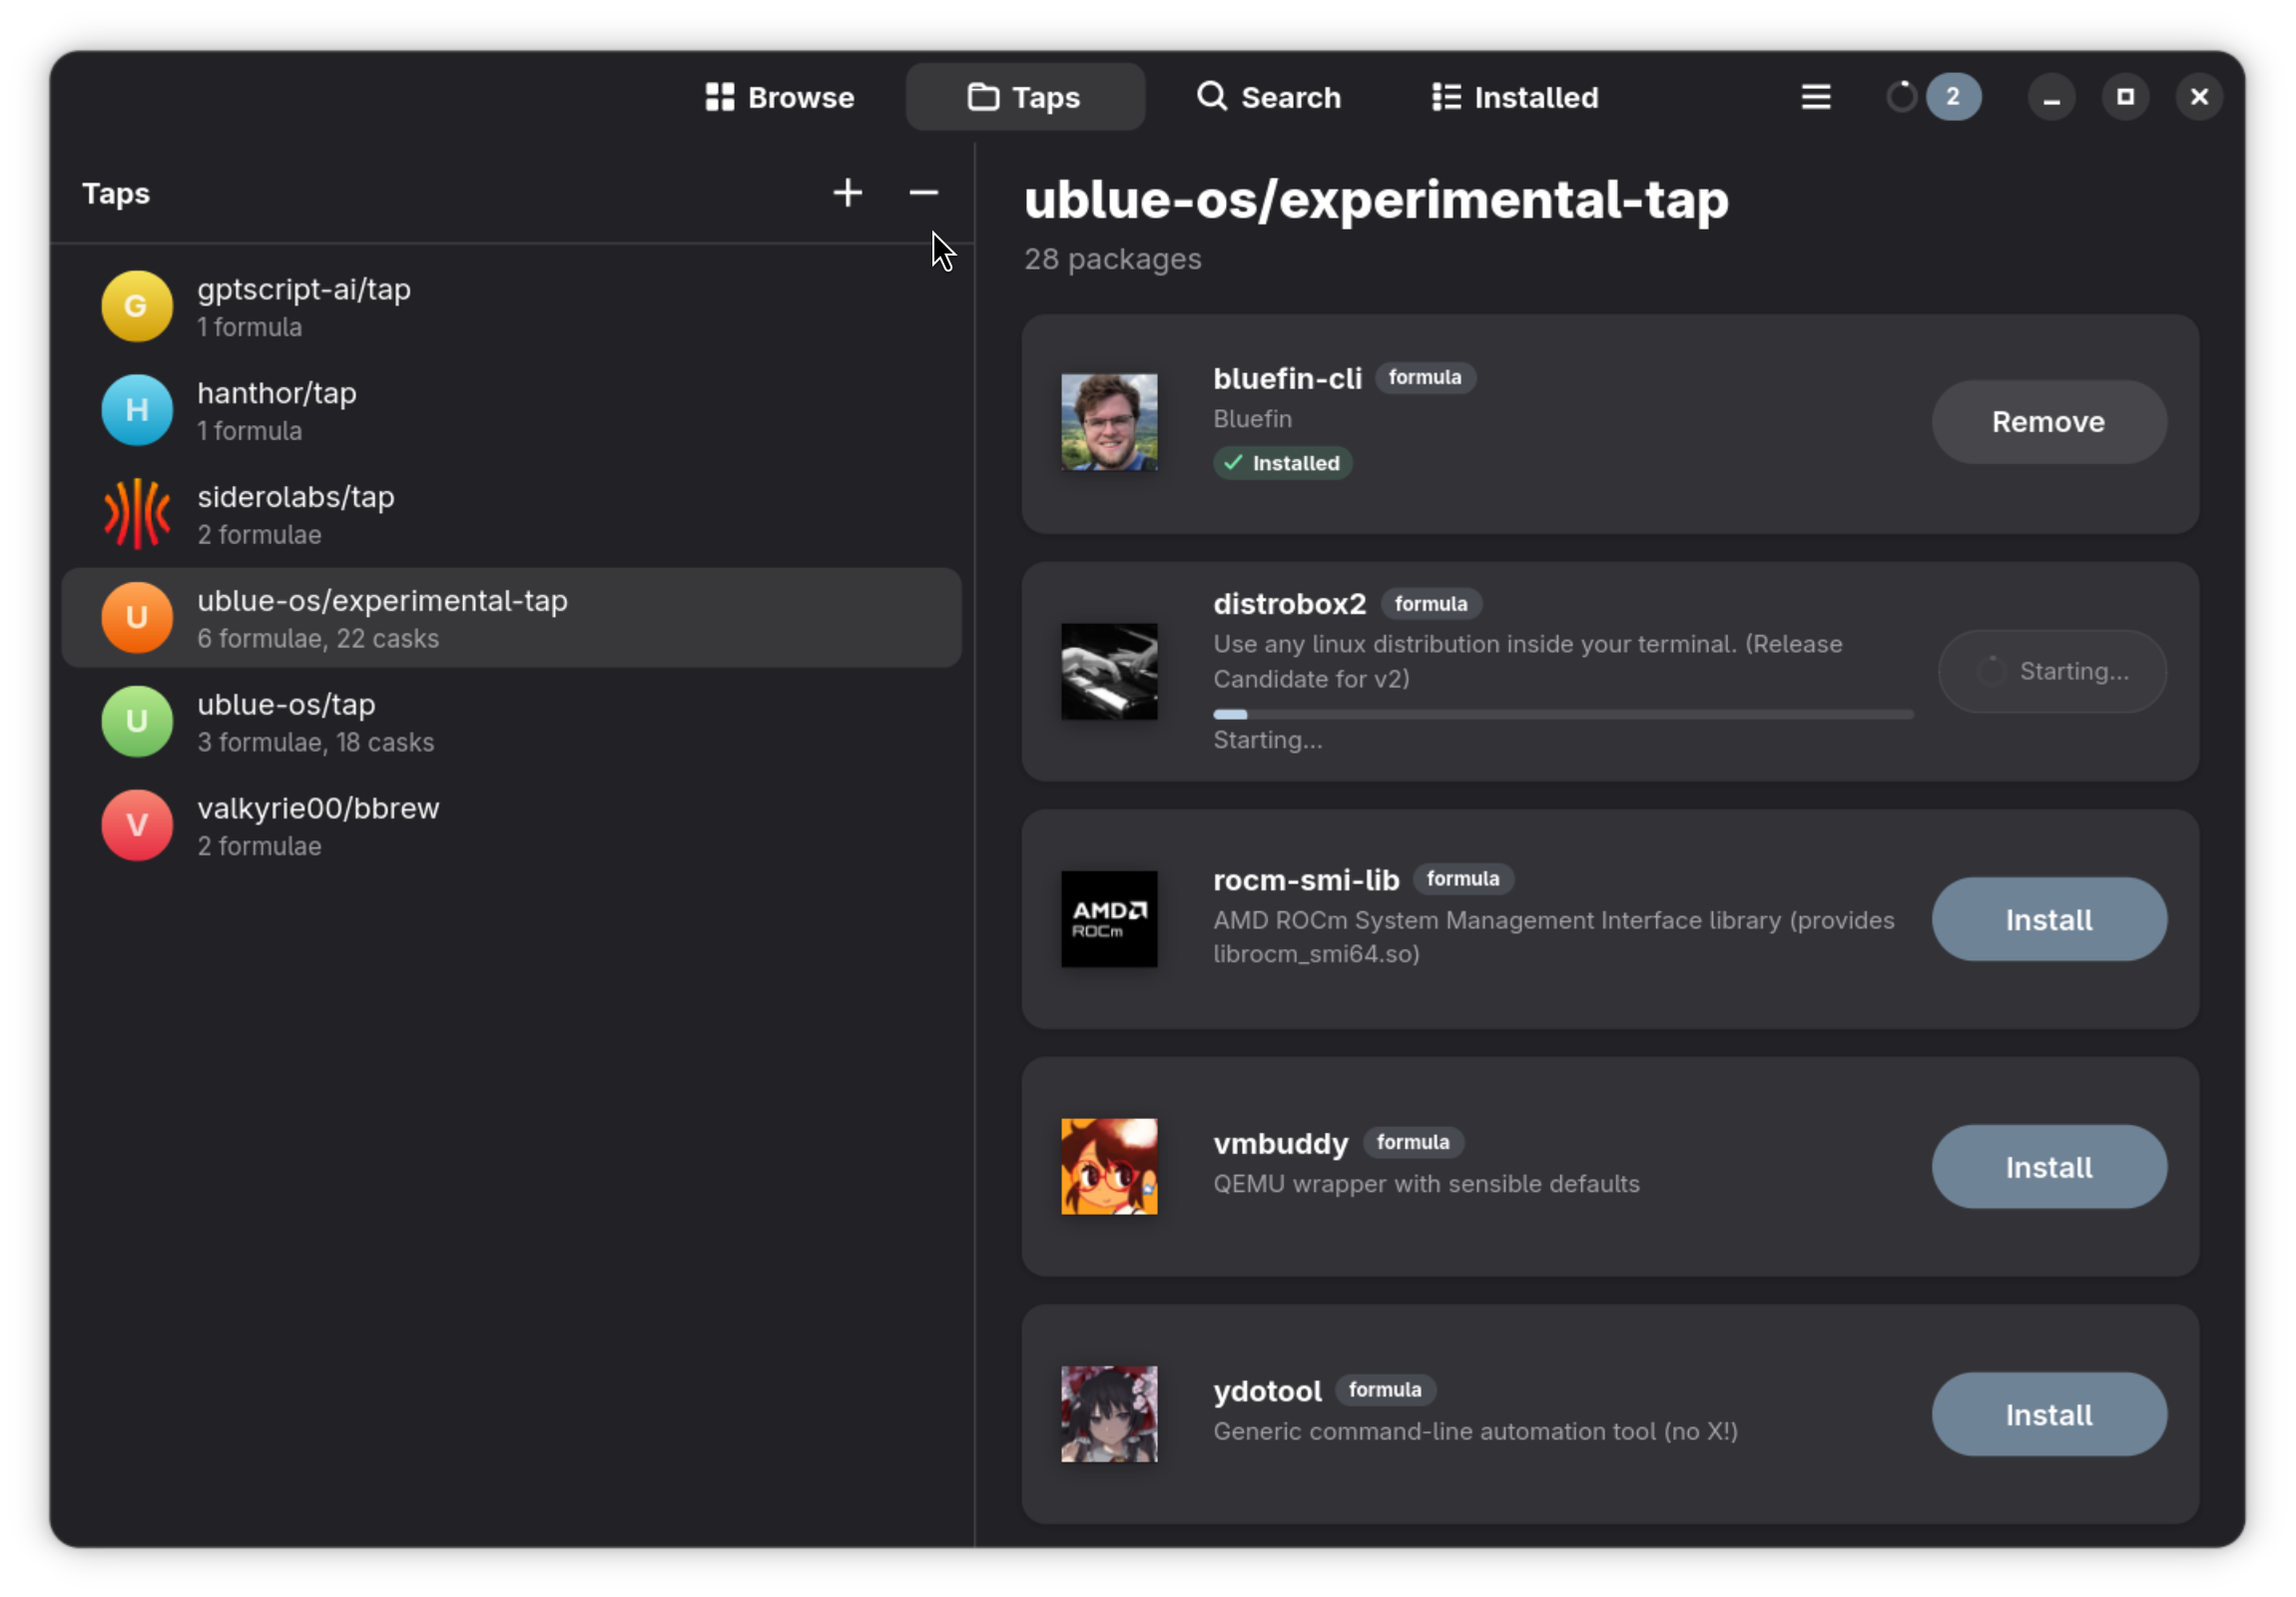The width and height of the screenshot is (2296, 1597).
Task: Select hanthor/tap blue H avatar
Action: [x=137, y=410]
